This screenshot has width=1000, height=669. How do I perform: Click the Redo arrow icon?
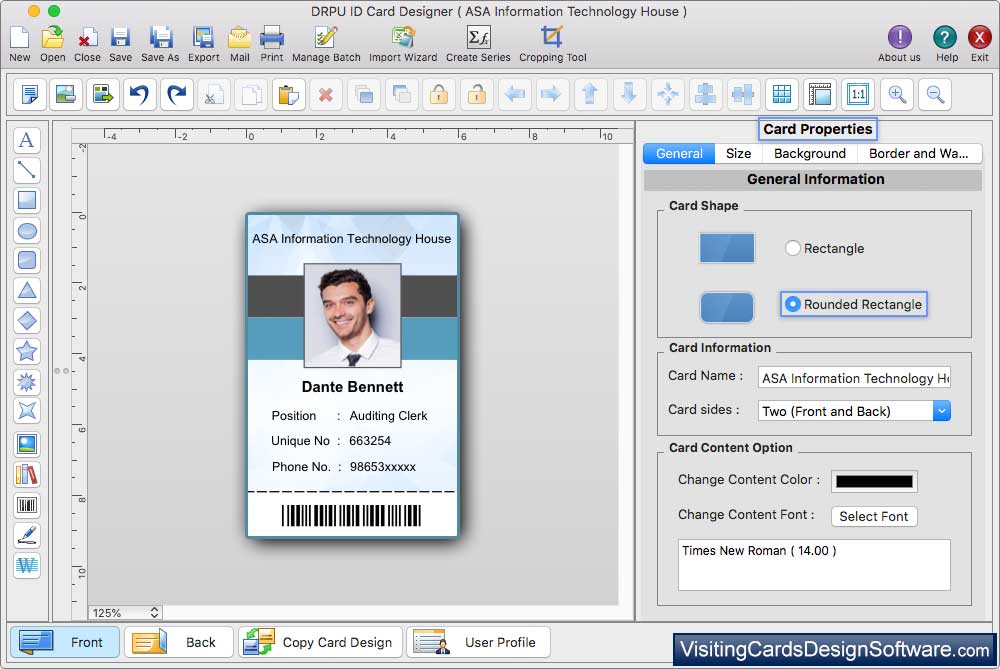pyautogui.click(x=177, y=94)
